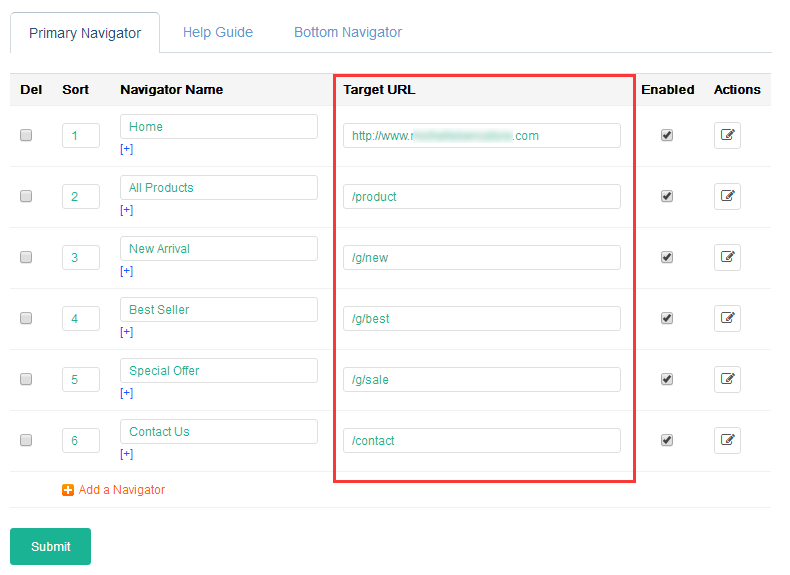
Task: Switch to the Help Guide tab
Action: [x=217, y=32]
